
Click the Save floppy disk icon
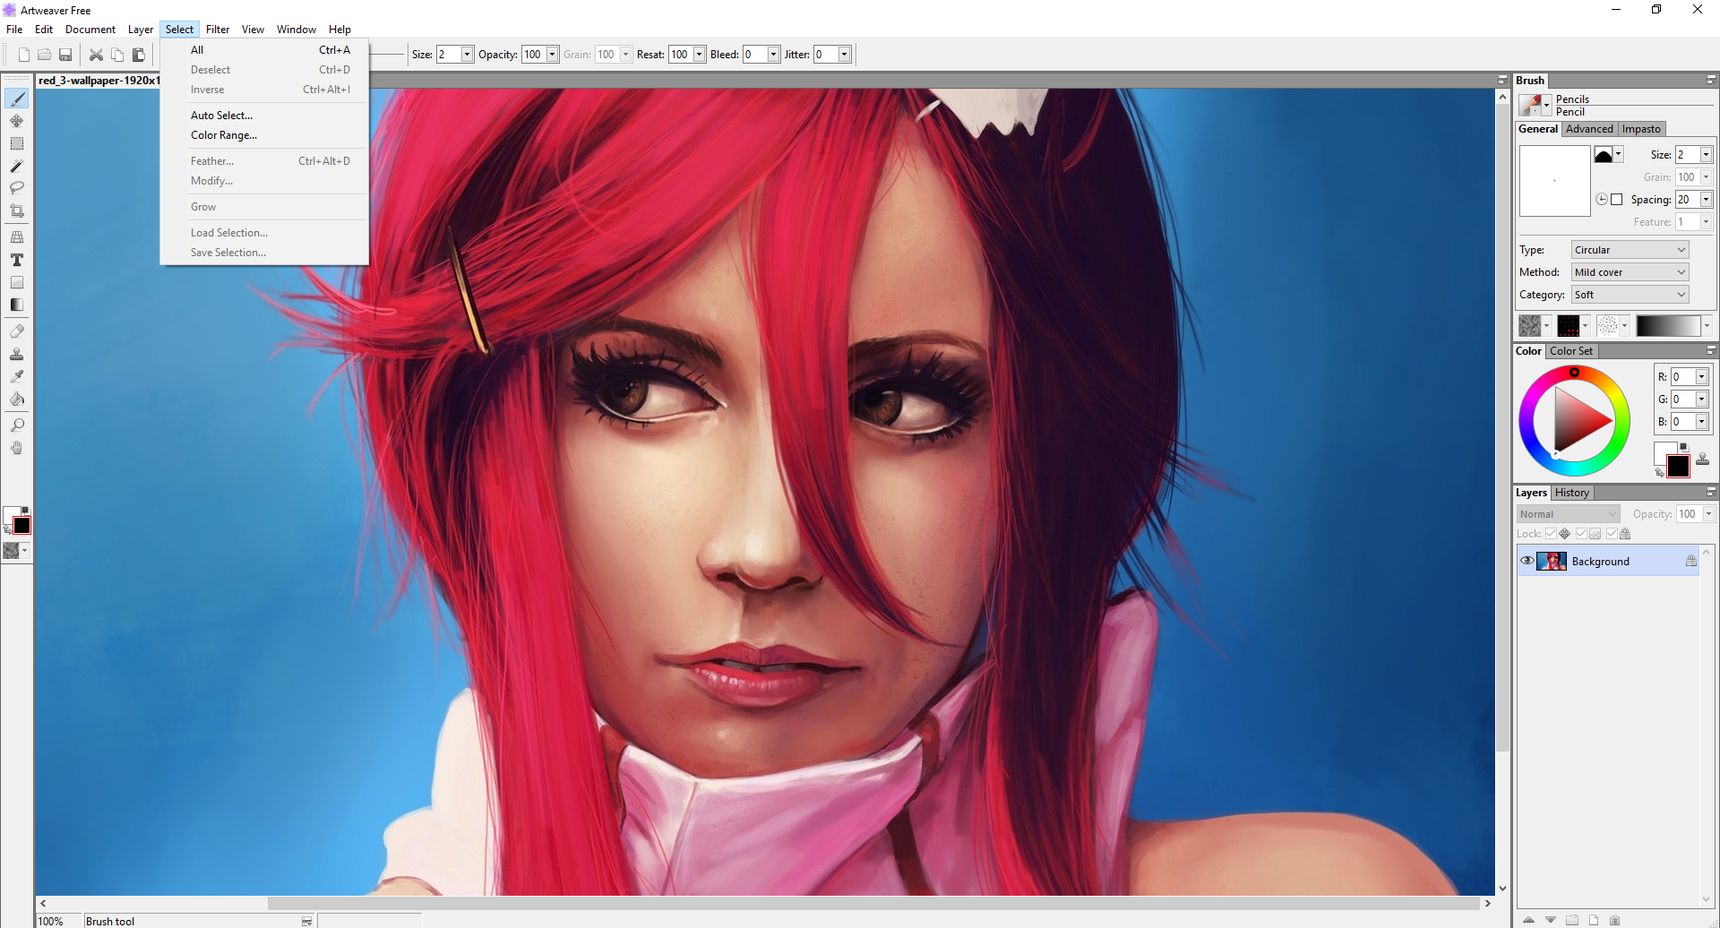point(65,55)
